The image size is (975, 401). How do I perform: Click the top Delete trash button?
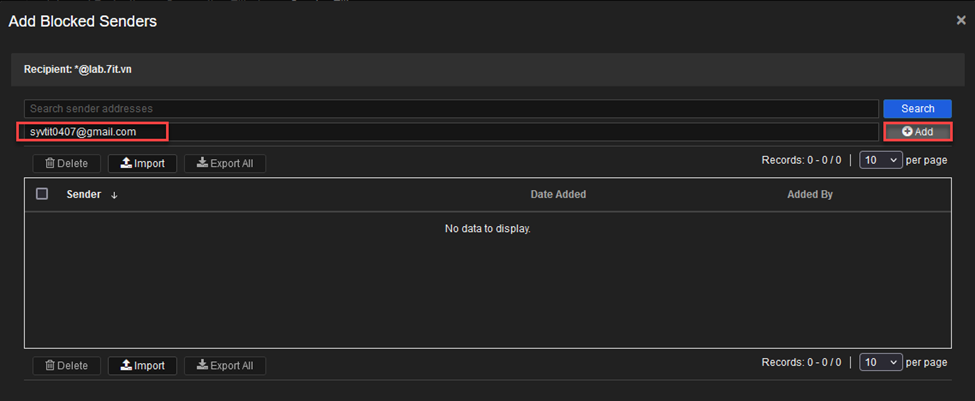(x=66, y=164)
